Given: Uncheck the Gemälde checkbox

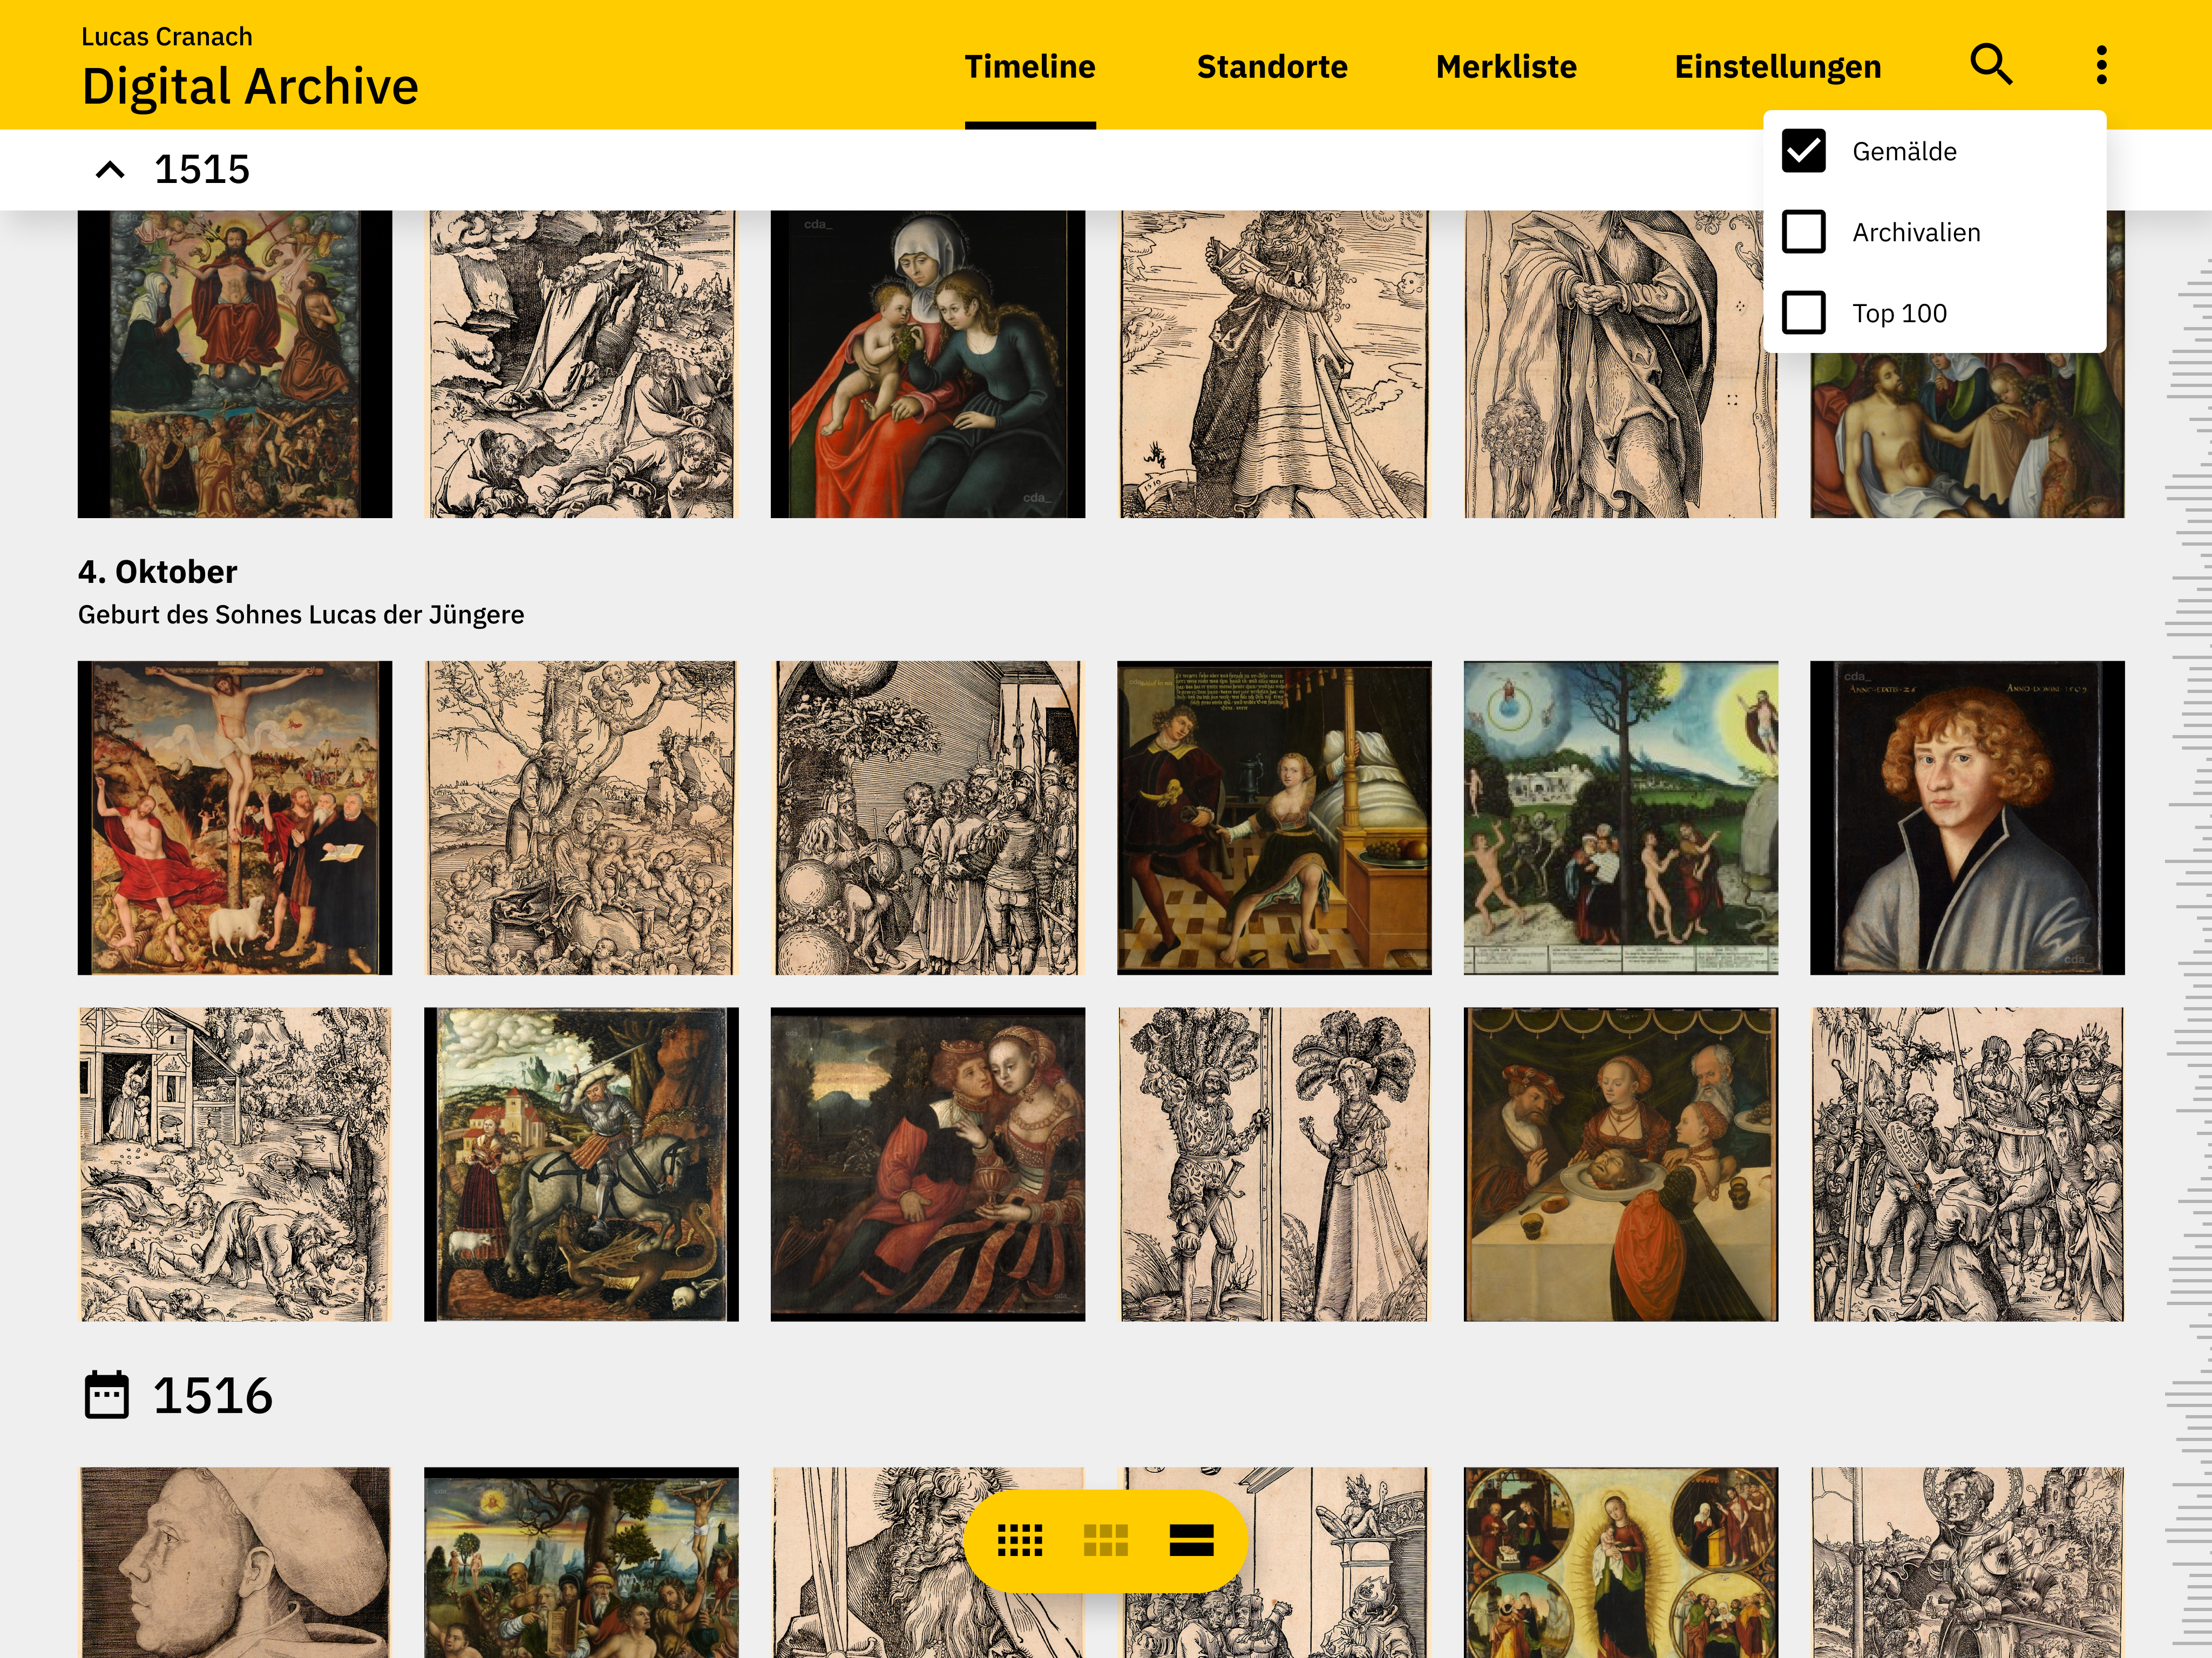Looking at the screenshot, I should click(1803, 151).
